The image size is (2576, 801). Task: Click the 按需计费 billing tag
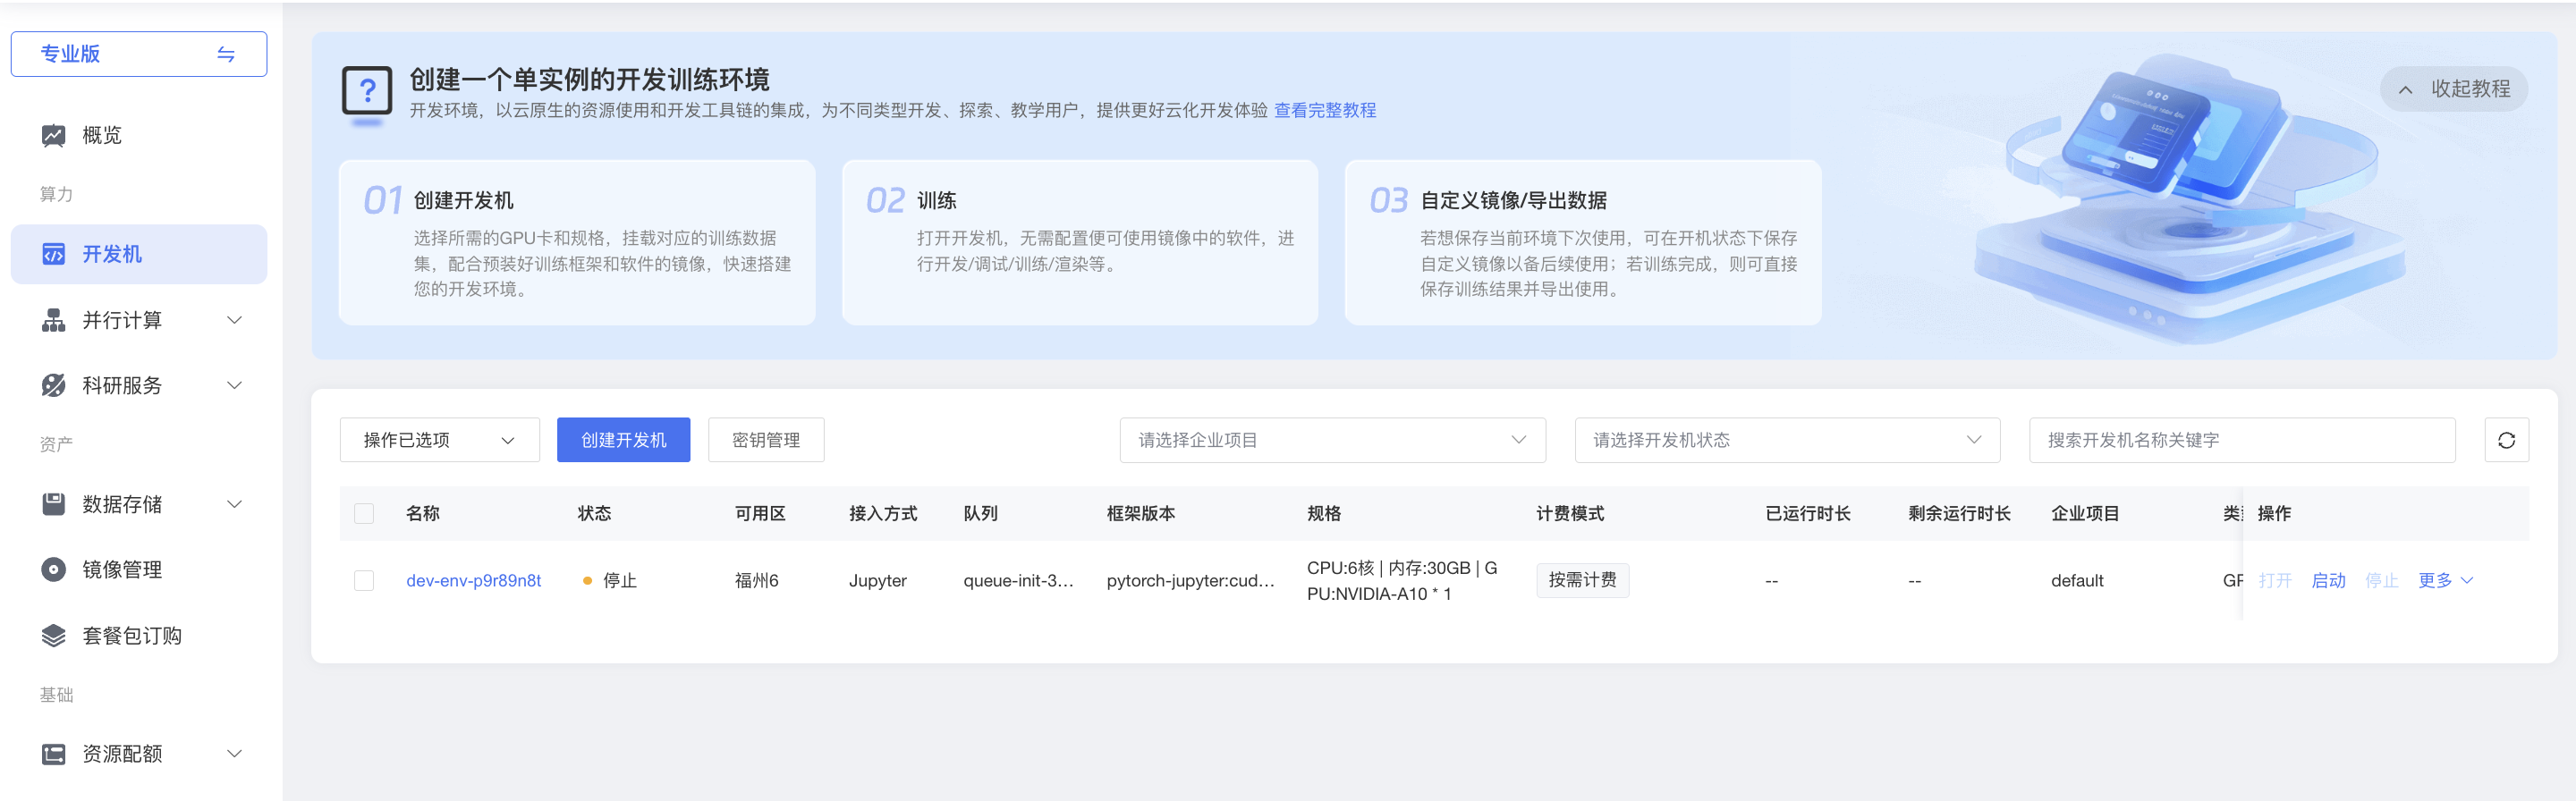click(1582, 580)
